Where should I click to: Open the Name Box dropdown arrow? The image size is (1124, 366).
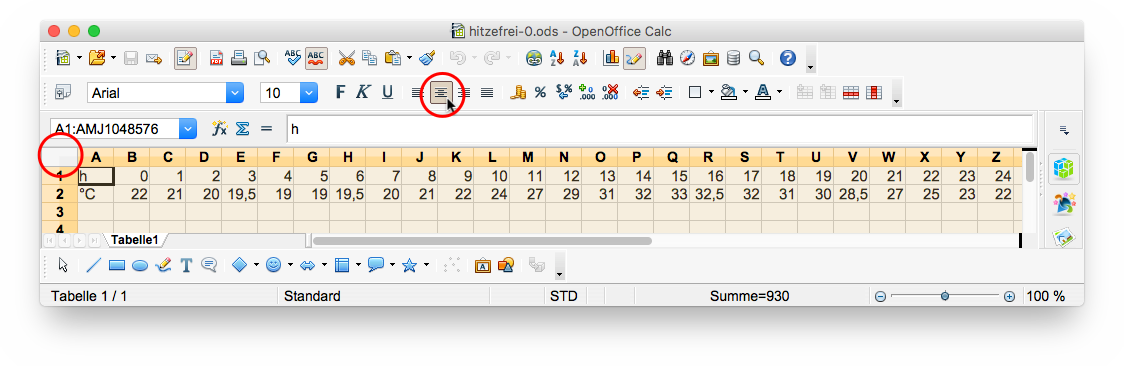click(187, 129)
